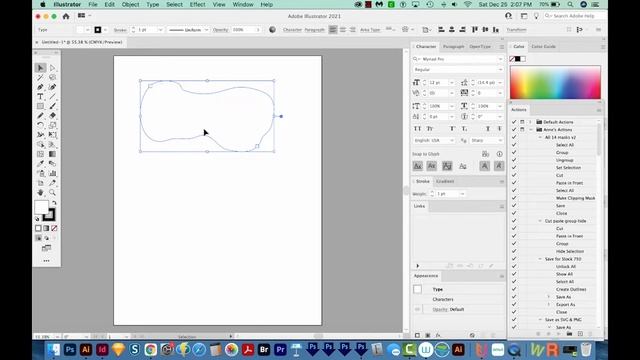Expand the Default Actions folder
The width and height of the screenshot is (640, 360).
(530, 122)
